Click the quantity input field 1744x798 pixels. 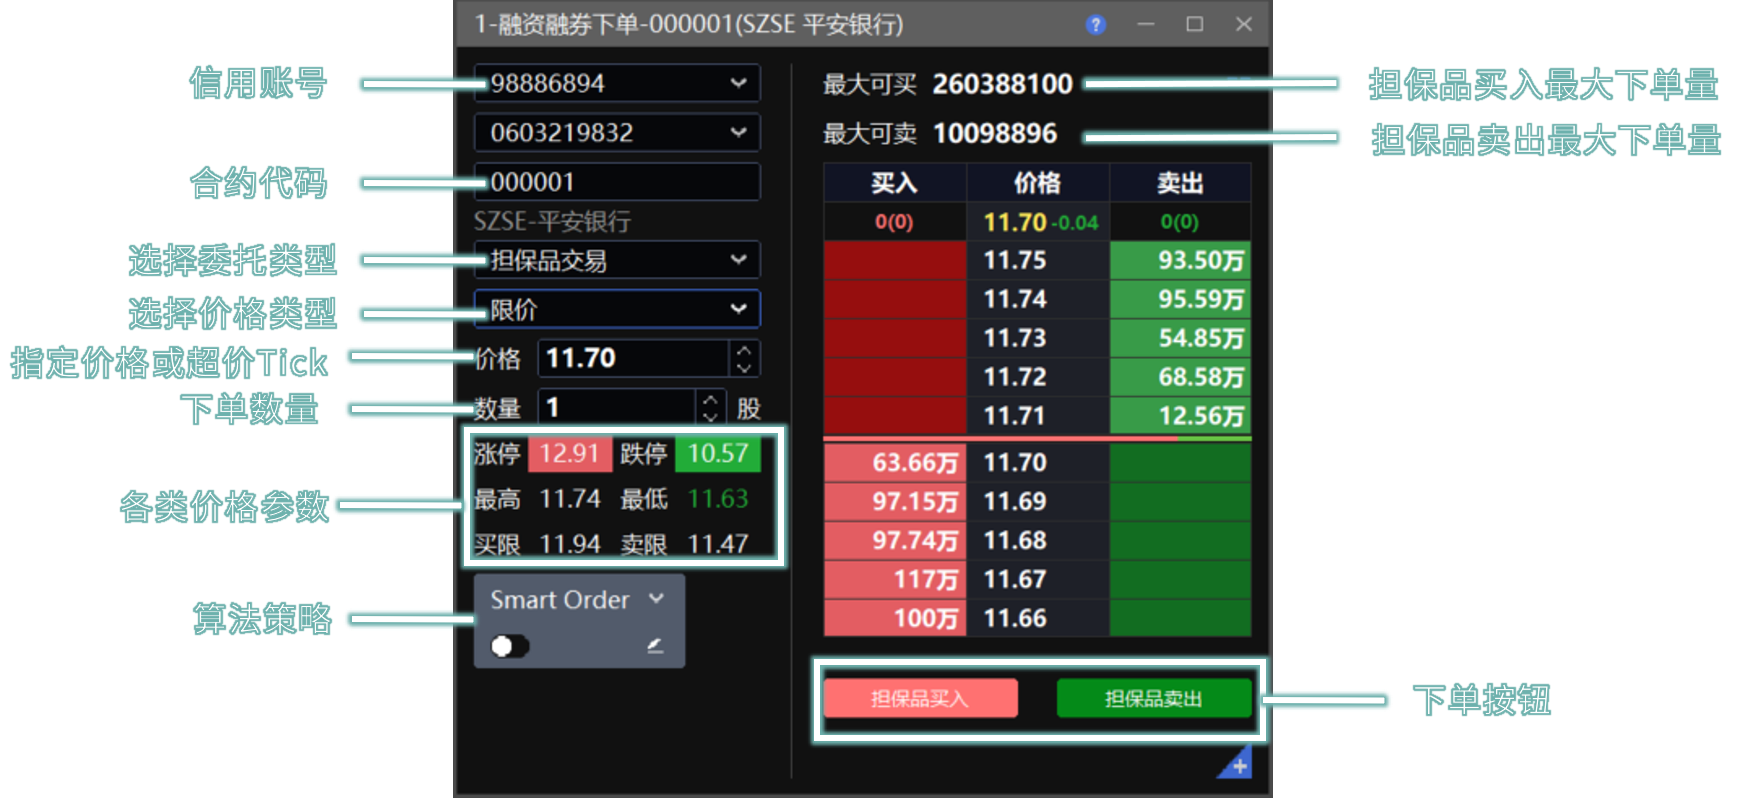tap(615, 407)
